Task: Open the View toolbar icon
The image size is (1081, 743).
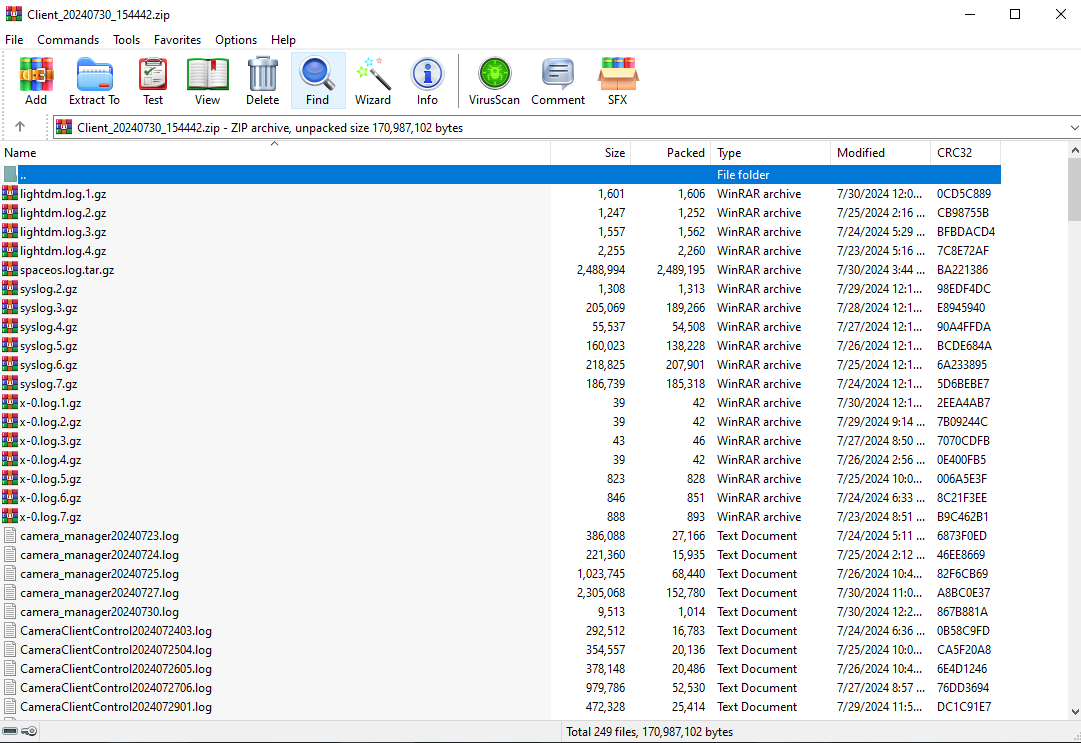Action: (208, 81)
